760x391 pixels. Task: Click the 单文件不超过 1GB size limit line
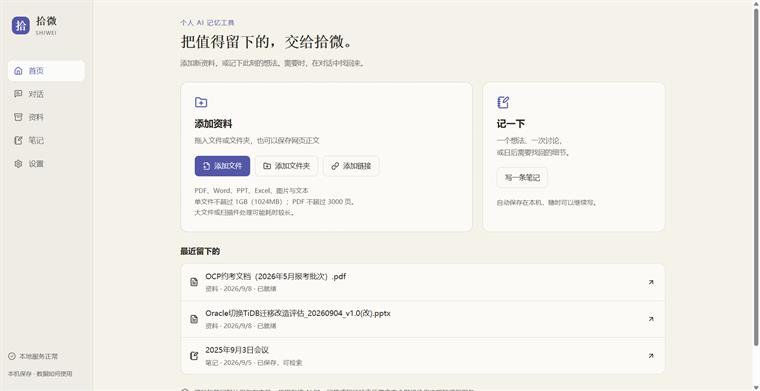pyautogui.click(x=275, y=202)
